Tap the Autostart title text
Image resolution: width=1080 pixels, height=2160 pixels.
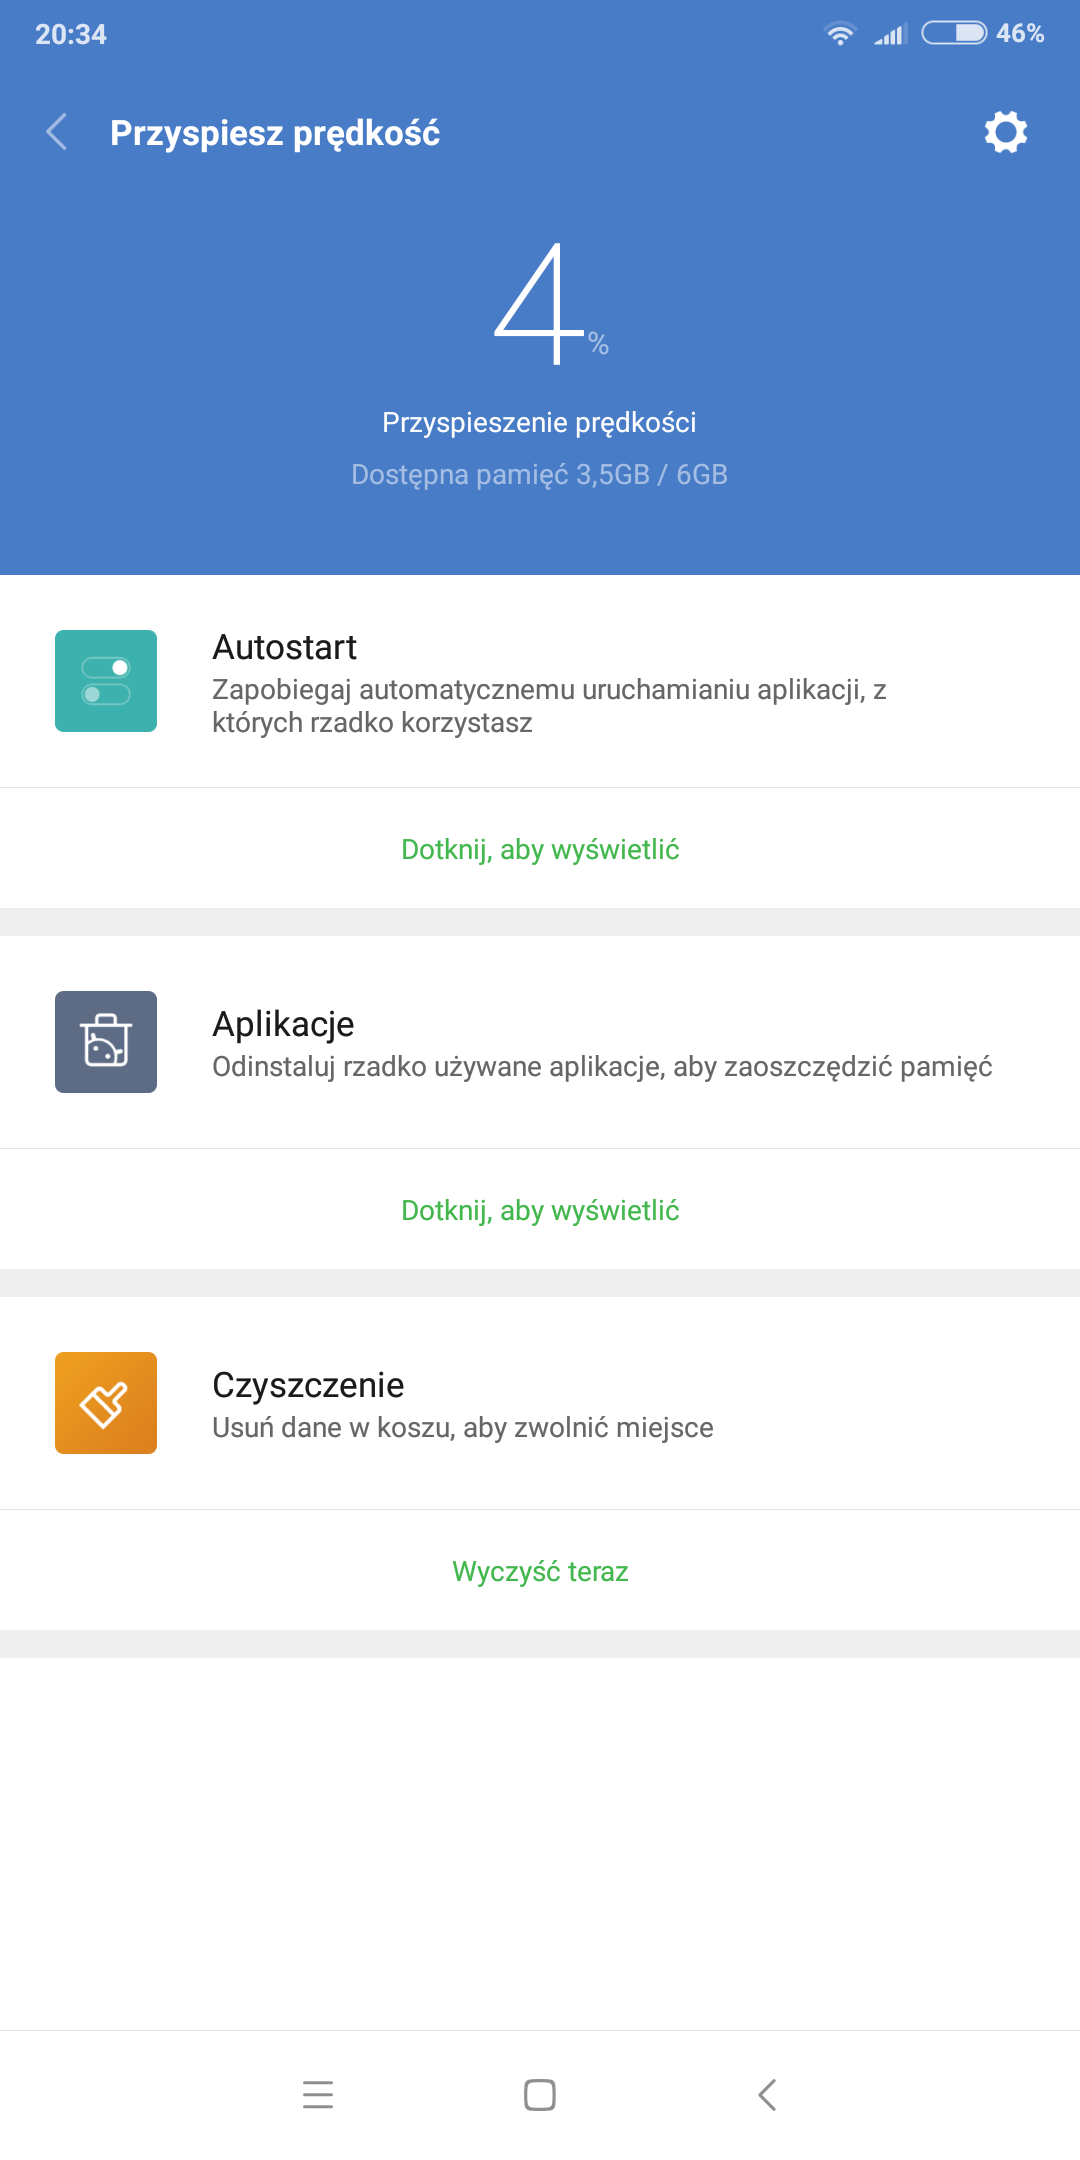tap(284, 647)
